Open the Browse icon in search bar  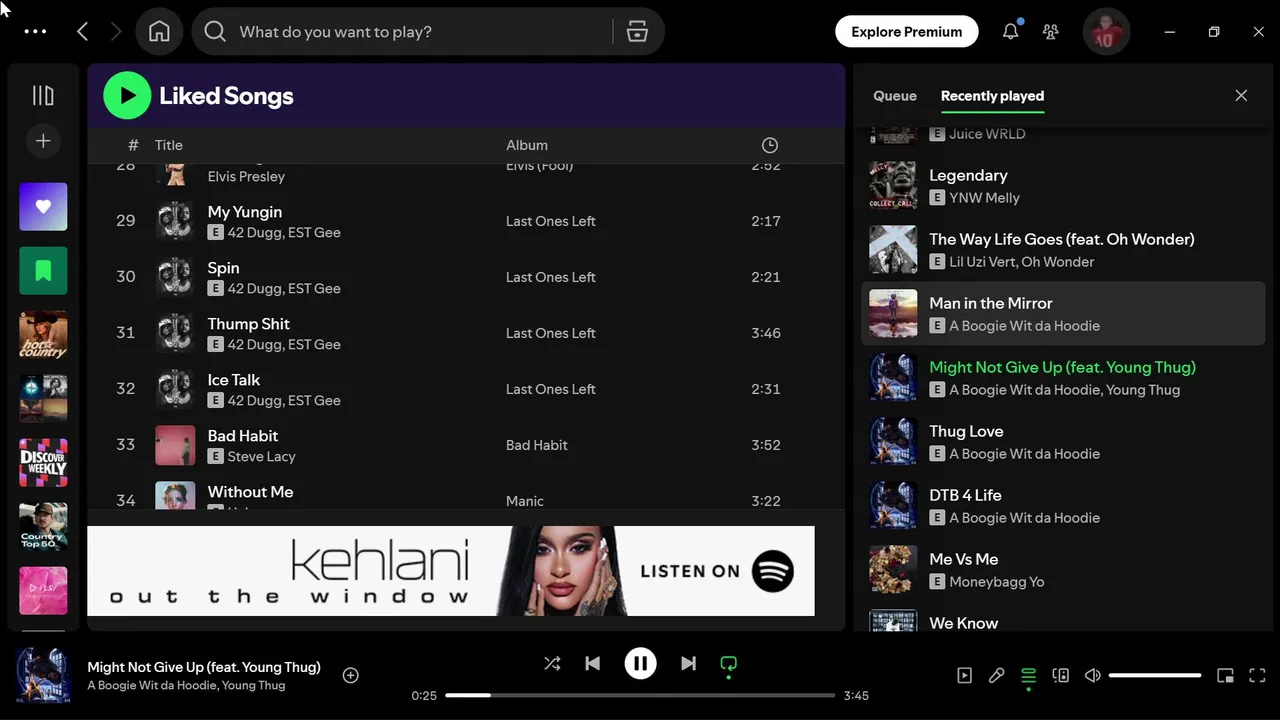pos(637,32)
